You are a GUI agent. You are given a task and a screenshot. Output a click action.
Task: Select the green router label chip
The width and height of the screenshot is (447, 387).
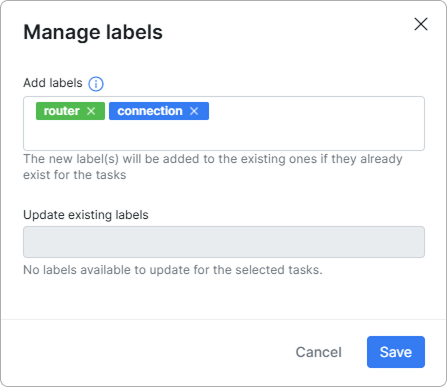pyautogui.click(x=70, y=111)
